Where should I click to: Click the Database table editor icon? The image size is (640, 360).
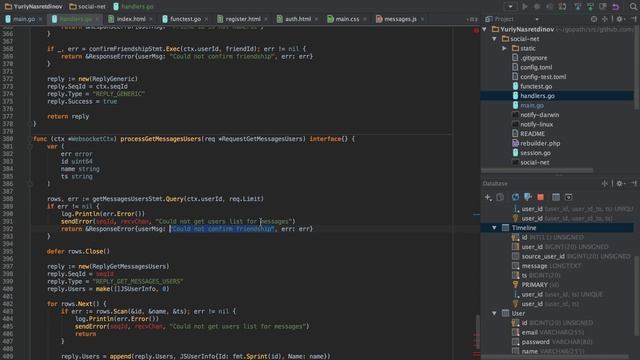[556, 198]
